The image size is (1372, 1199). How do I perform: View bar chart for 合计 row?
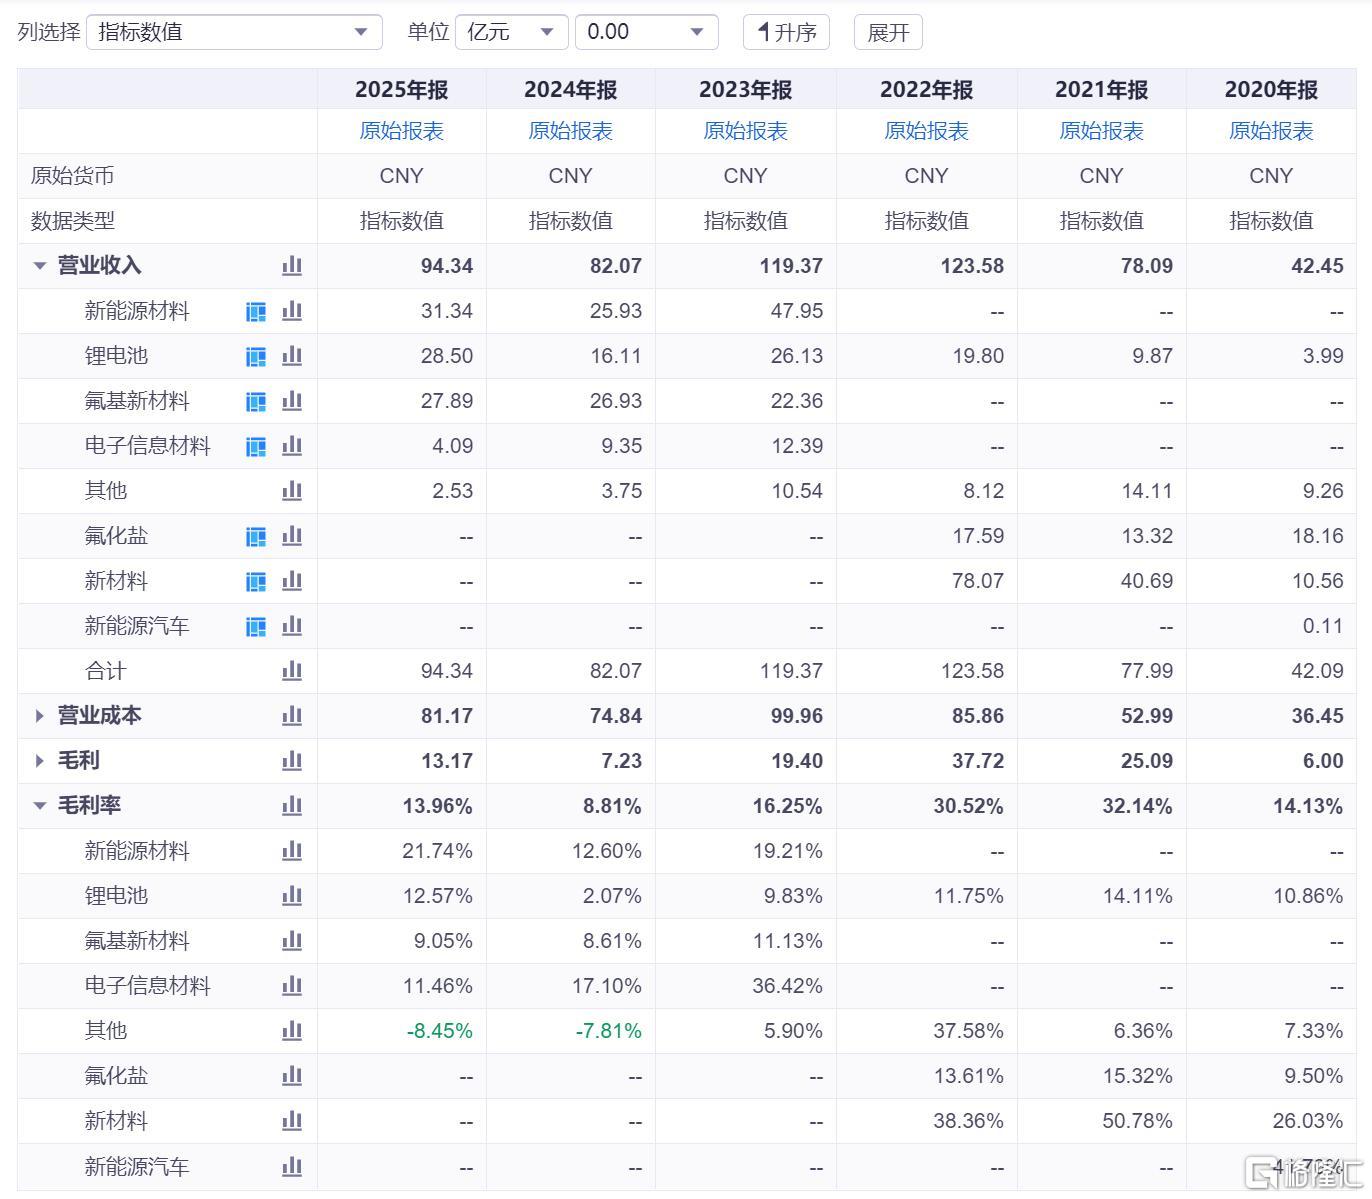point(292,671)
